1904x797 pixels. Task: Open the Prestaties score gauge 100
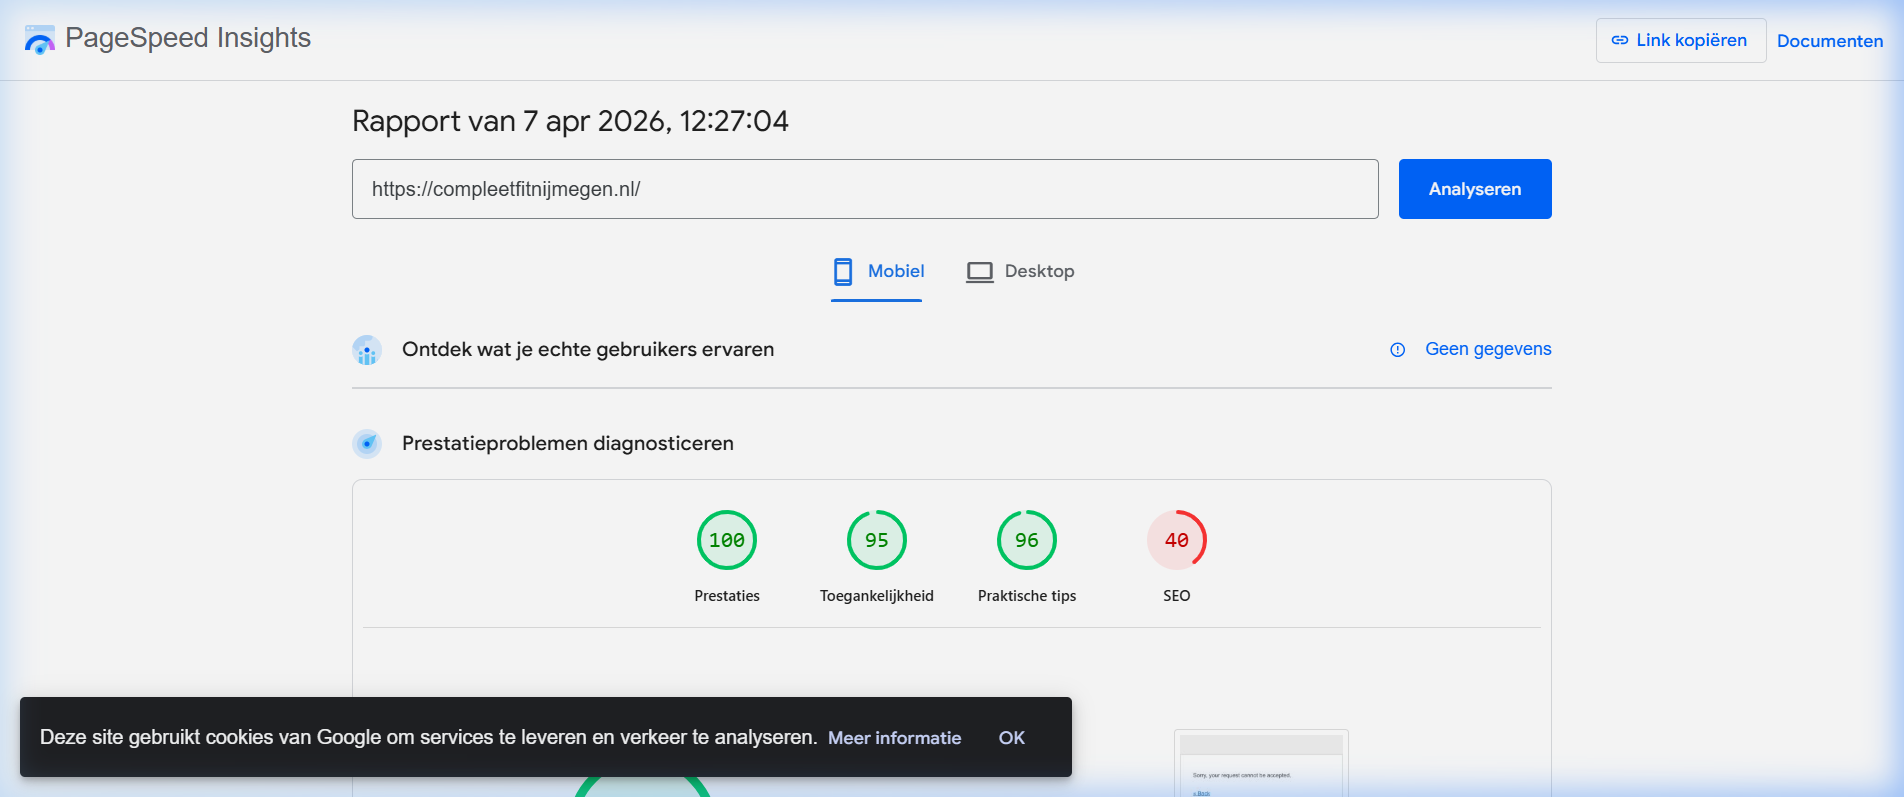tap(727, 540)
